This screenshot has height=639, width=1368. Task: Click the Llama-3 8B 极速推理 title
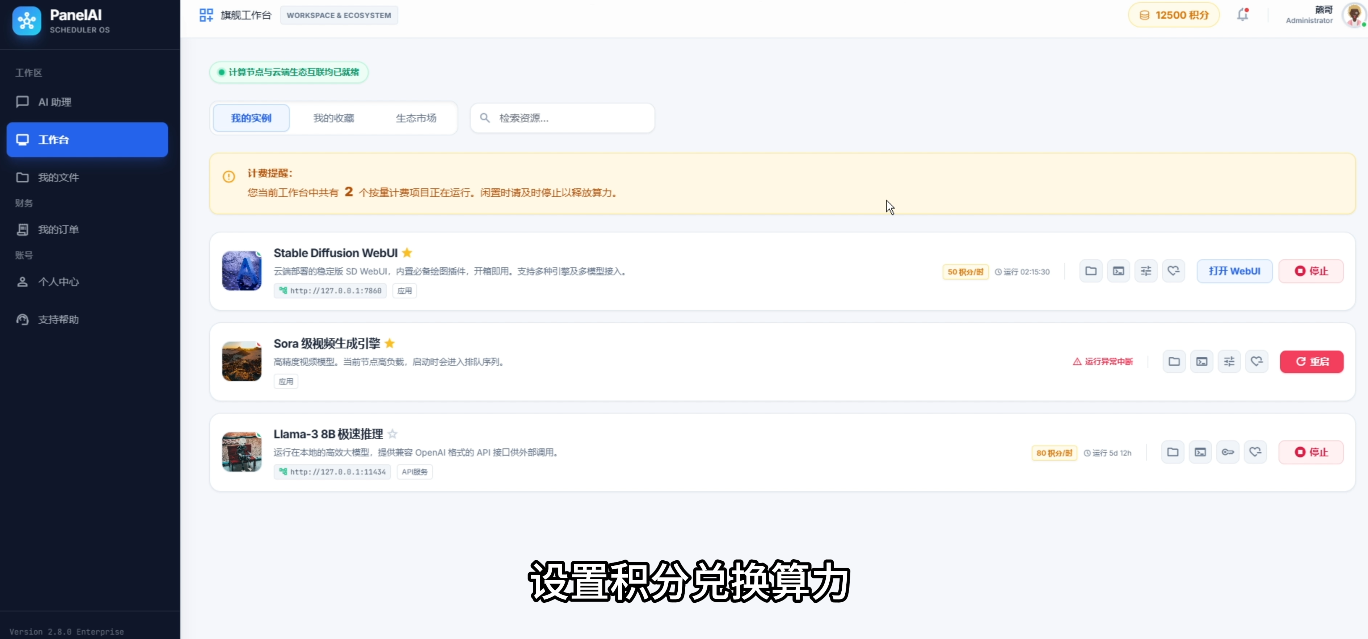(x=328, y=434)
